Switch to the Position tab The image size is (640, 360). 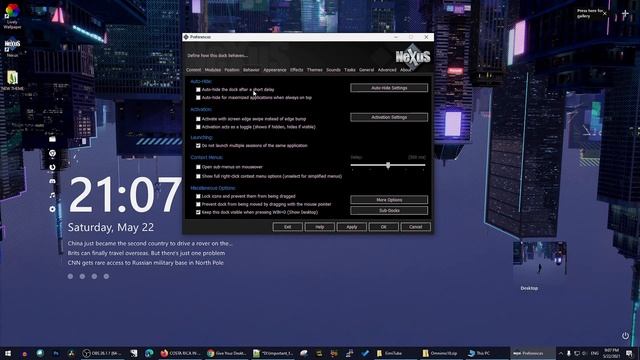click(232, 70)
